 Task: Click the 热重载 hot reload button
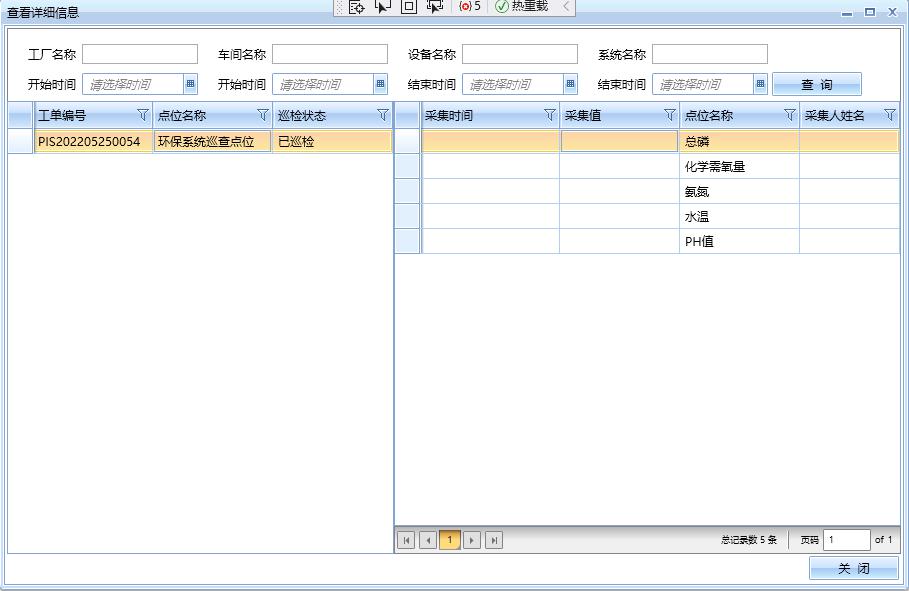522,6
